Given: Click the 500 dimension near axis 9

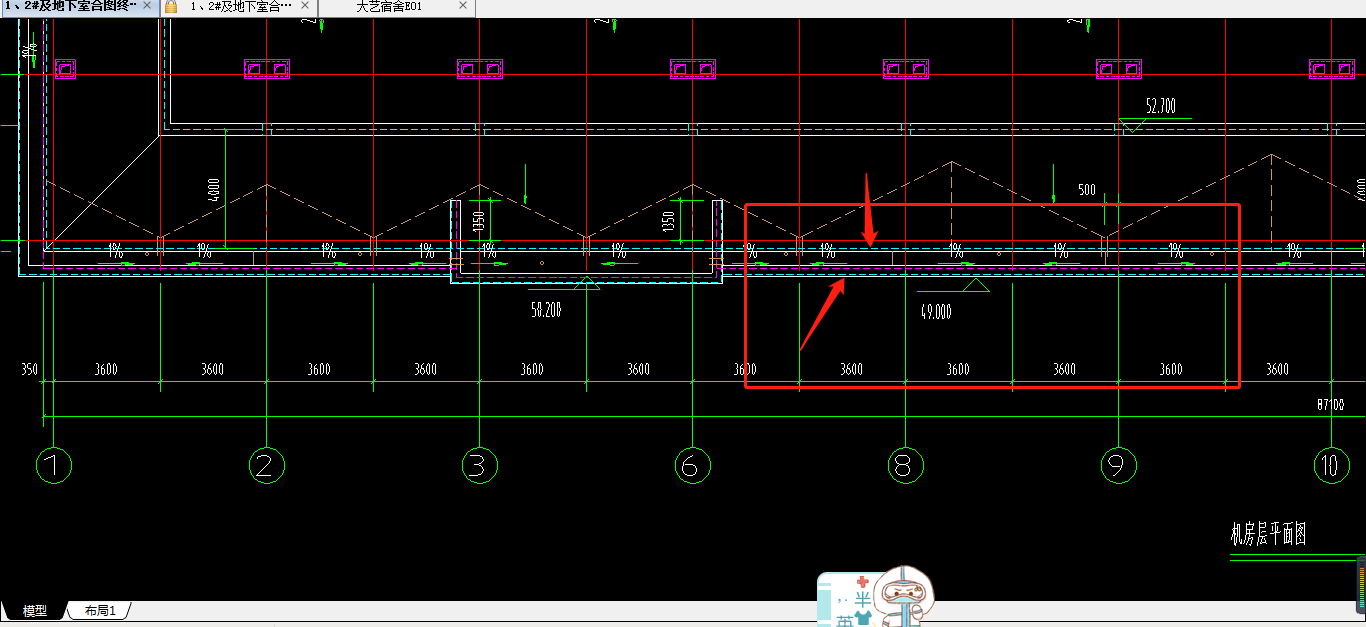Looking at the screenshot, I should 1087,189.
